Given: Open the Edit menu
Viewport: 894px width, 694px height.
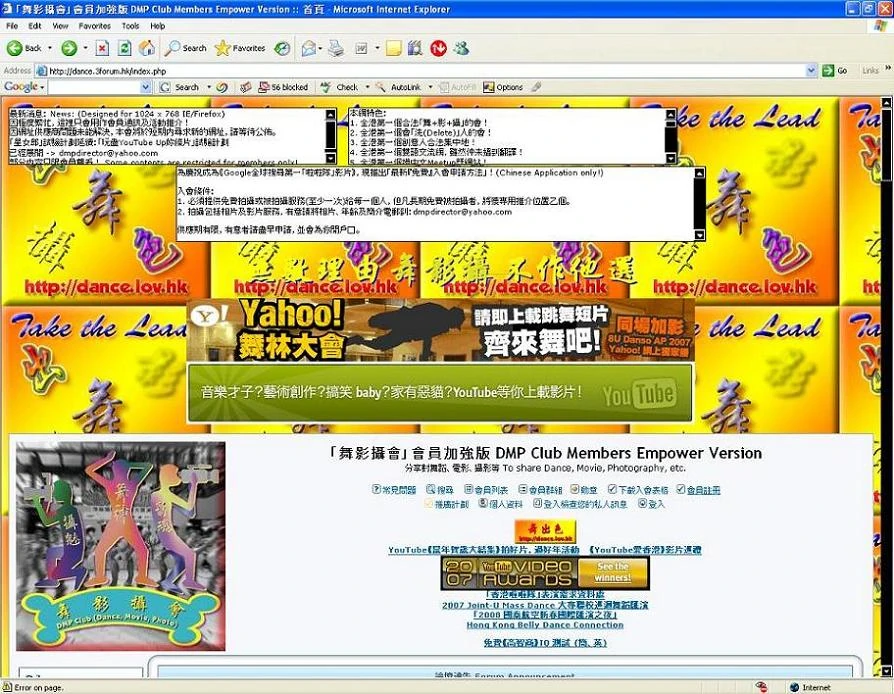Looking at the screenshot, I should (35, 26).
